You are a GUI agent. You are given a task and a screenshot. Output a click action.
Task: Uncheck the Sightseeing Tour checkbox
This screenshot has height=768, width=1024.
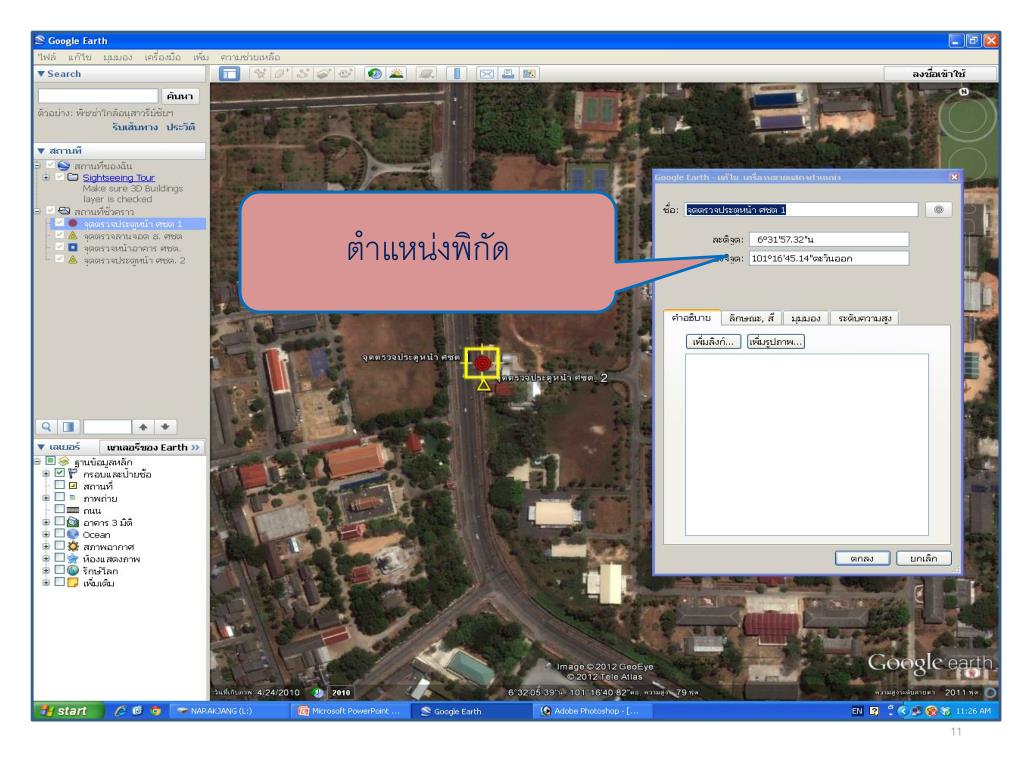[60, 177]
